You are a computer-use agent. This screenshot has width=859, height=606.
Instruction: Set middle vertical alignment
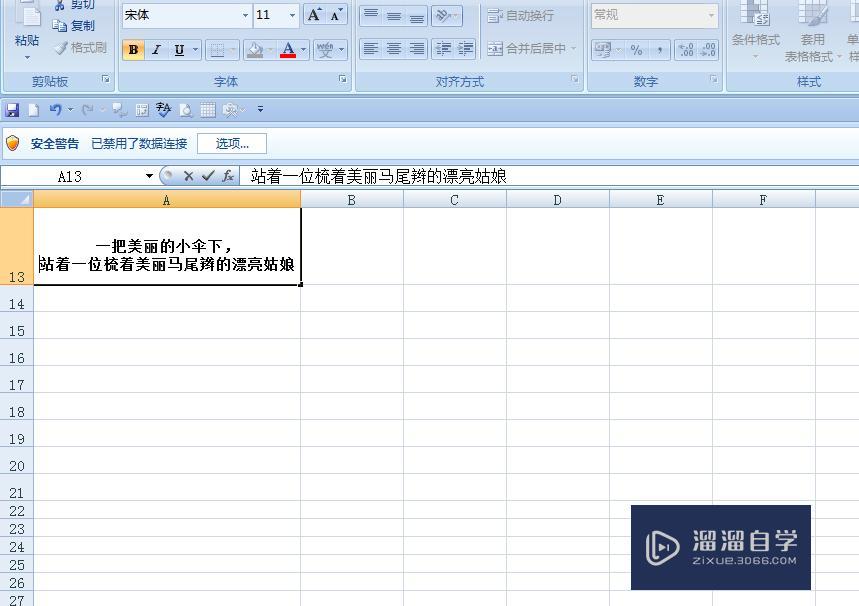[x=394, y=15]
